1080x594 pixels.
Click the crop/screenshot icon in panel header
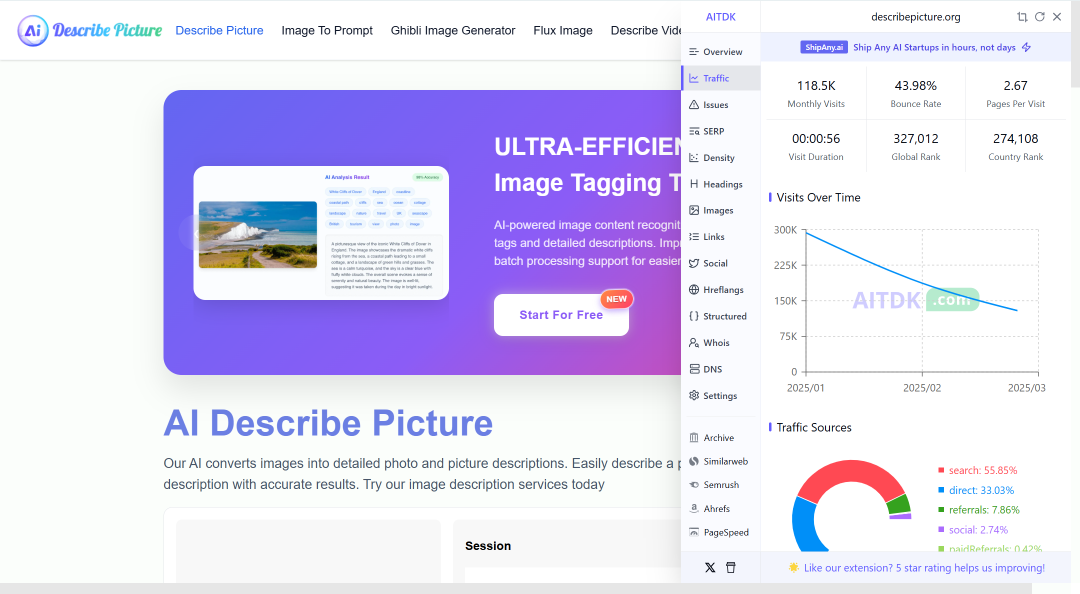click(x=1022, y=17)
